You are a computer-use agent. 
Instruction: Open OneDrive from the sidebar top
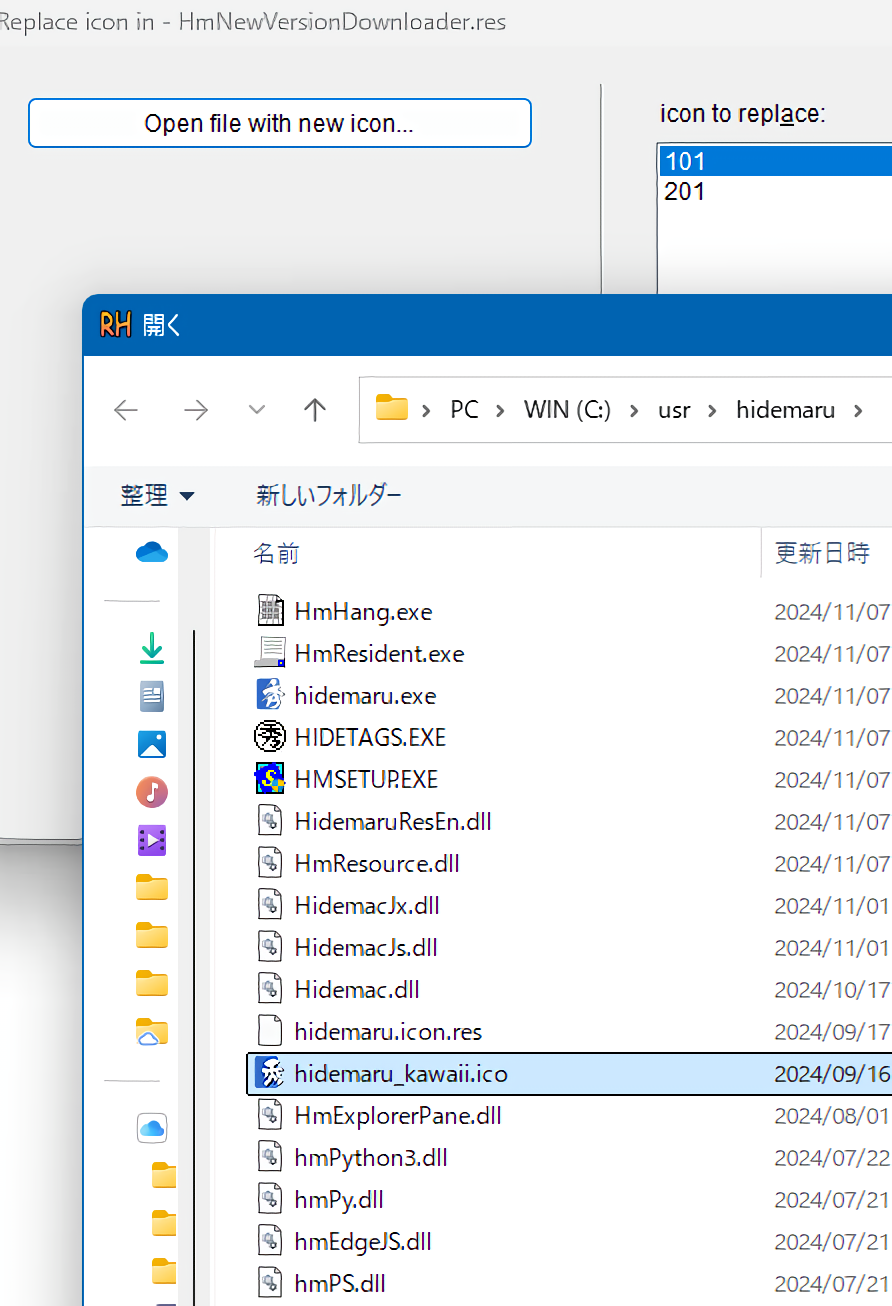152,553
